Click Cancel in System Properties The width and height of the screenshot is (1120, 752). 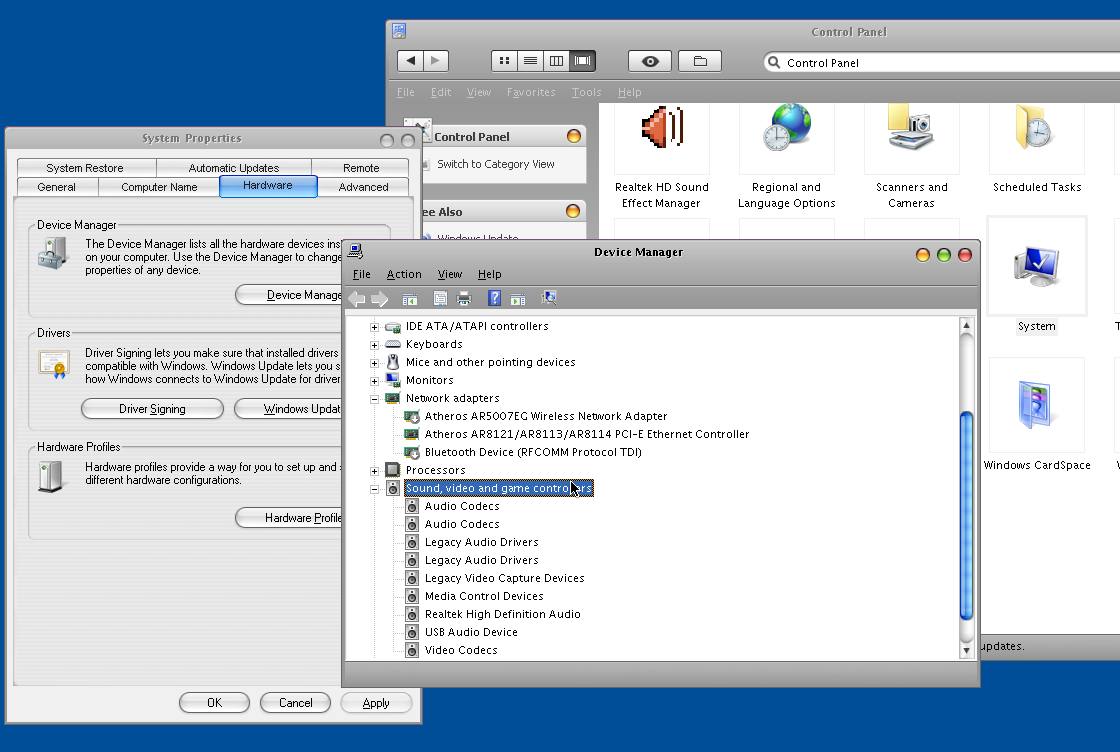coord(296,703)
